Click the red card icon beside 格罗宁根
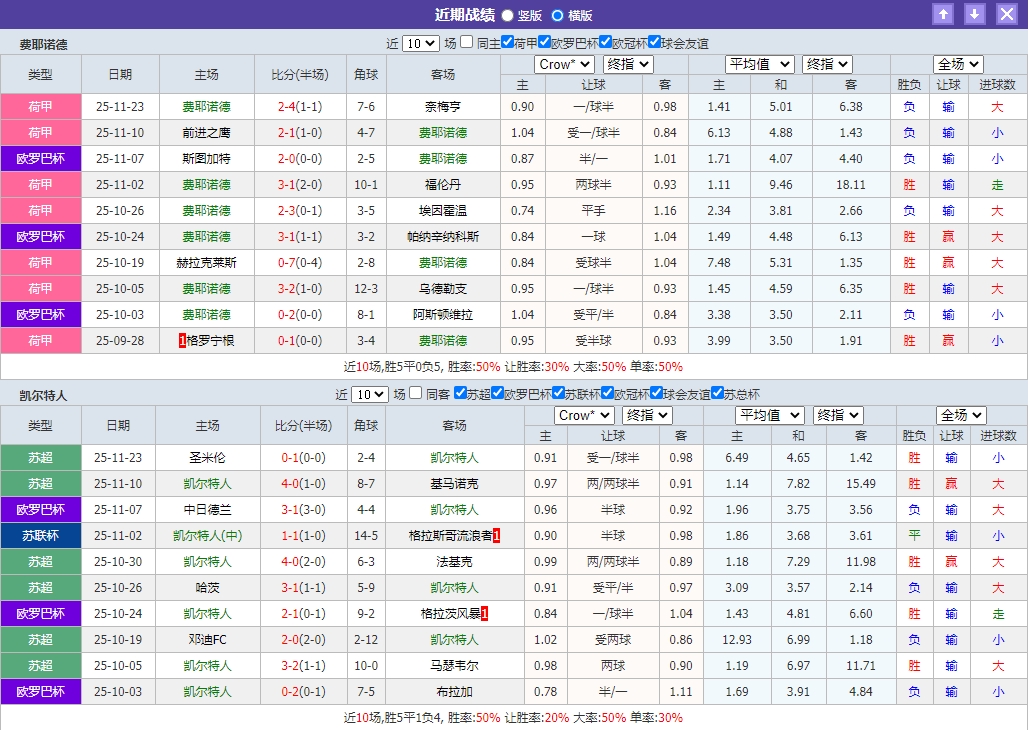1030x730 pixels. pyautogui.click(x=180, y=340)
